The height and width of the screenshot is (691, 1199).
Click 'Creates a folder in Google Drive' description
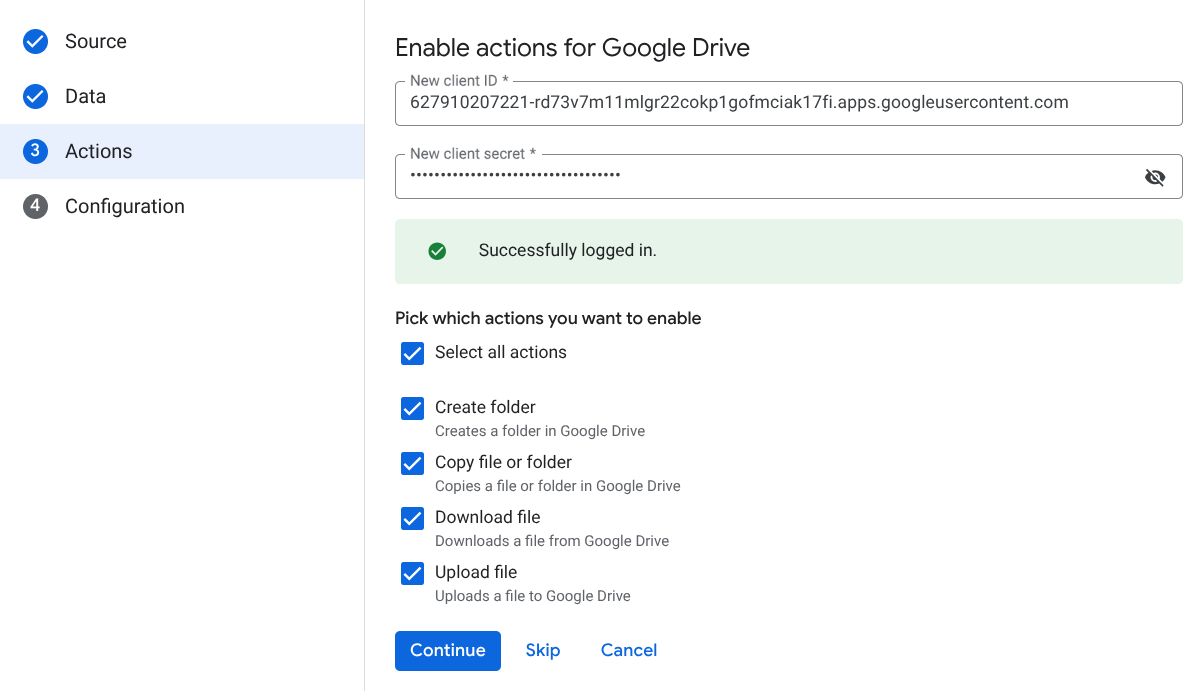click(x=540, y=431)
